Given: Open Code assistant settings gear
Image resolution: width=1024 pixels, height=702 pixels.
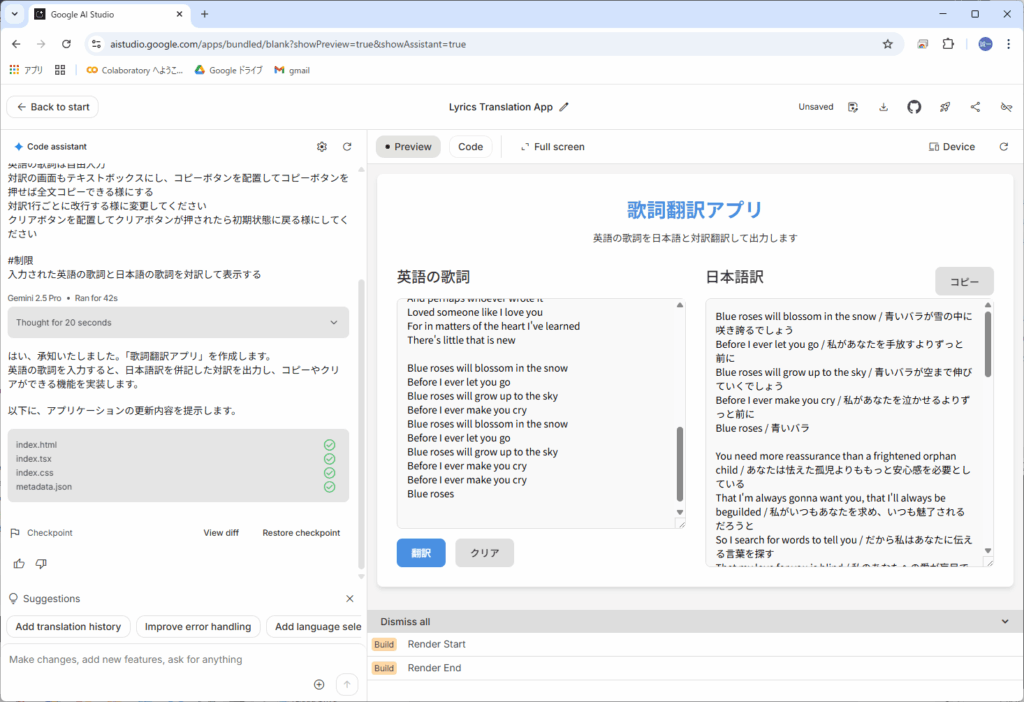Looking at the screenshot, I should [322, 147].
